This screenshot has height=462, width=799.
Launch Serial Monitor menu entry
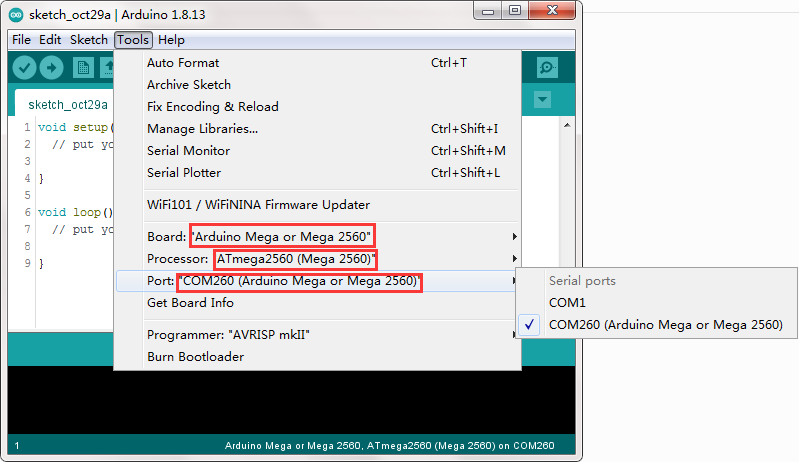click(317, 151)
